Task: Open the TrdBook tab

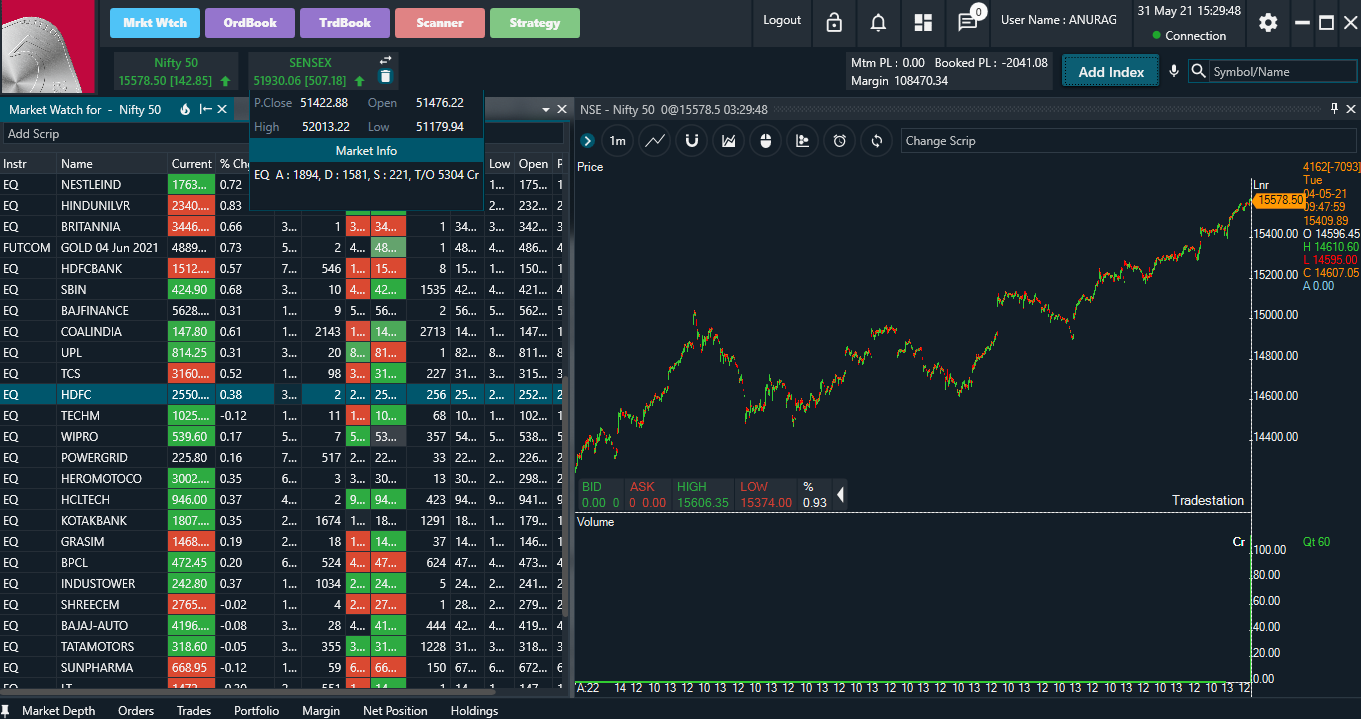Action: [345, 23]
